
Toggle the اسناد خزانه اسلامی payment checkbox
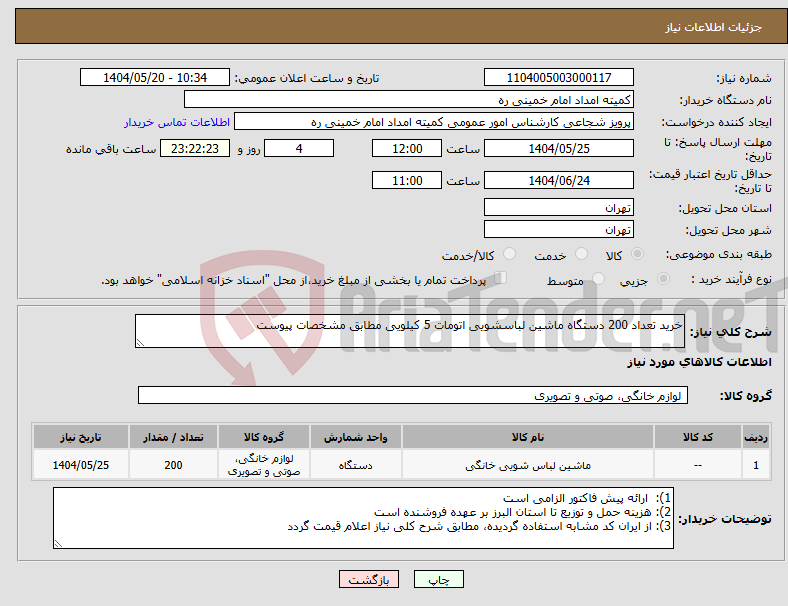click(x=500, y=278)
